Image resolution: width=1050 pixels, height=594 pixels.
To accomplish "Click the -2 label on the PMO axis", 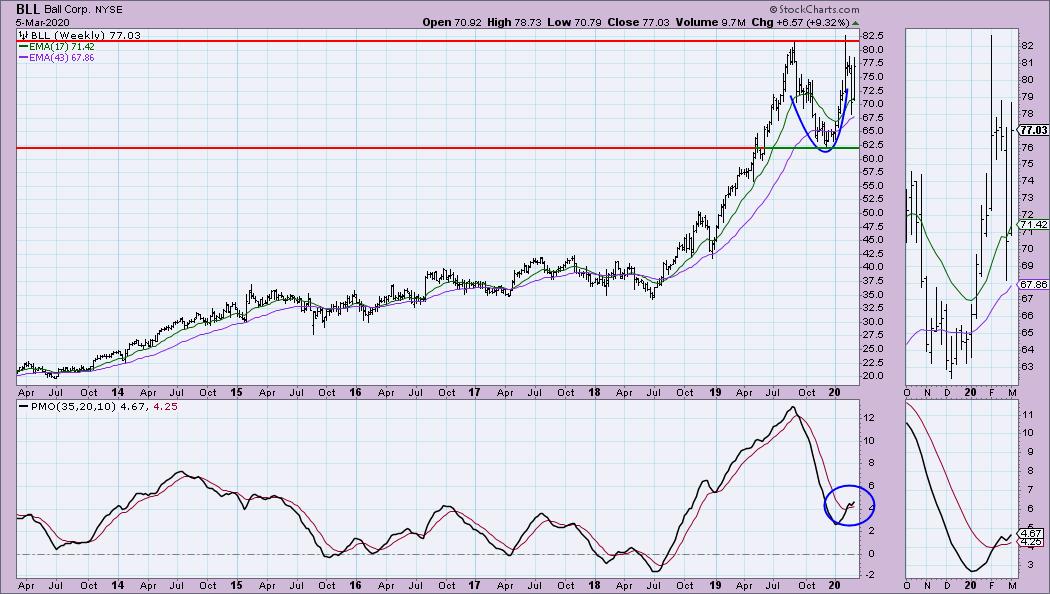I will click(x=869, y=576).
